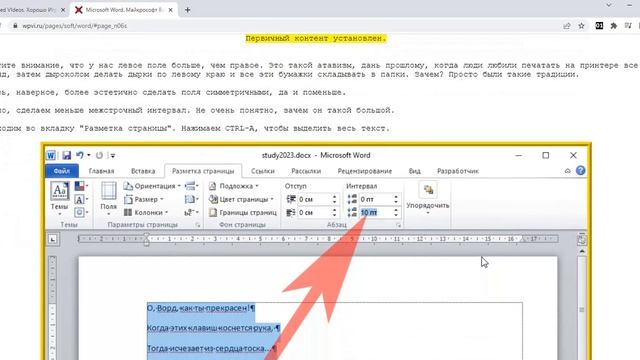
Task: Click the Word application icon in the title bar
Action: 51,156
